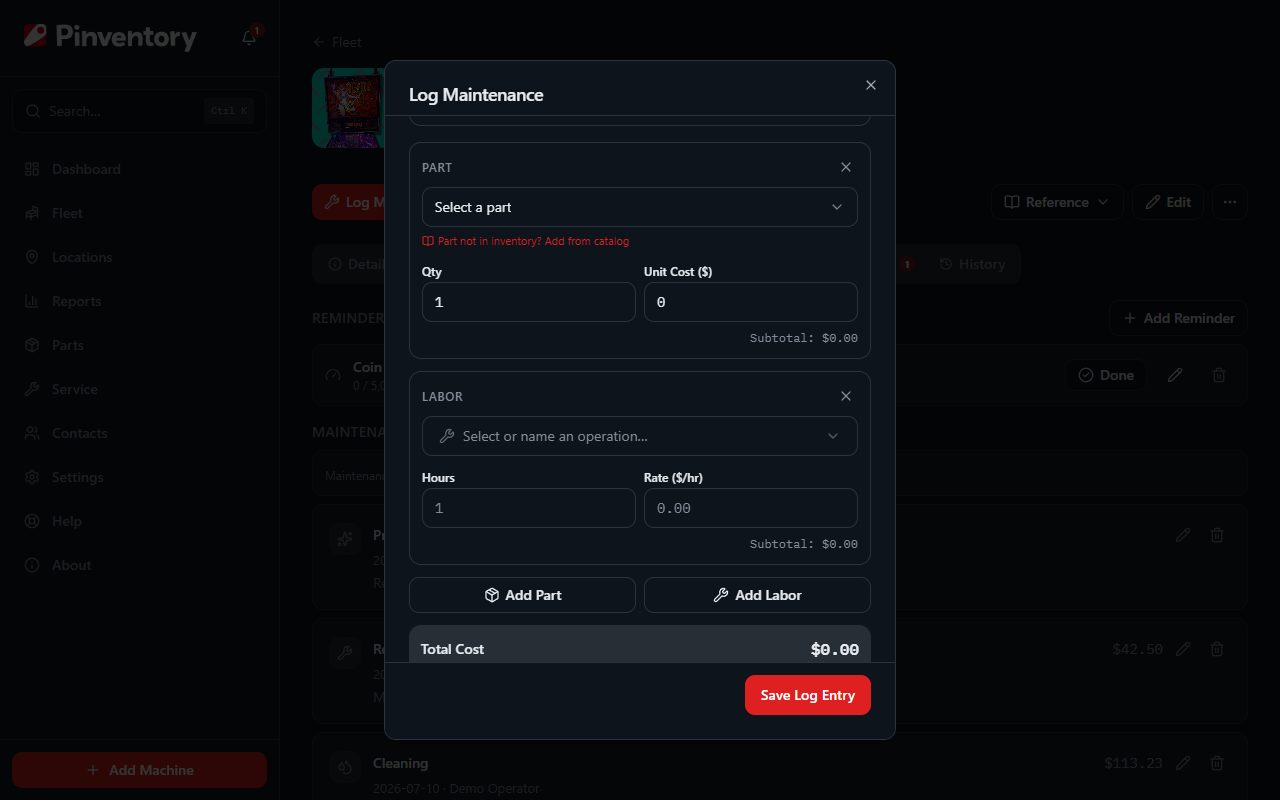The height and width of the screenshot is (800, 1280).
Task: Edit the Cleaning $113.23 entry
Action: [x=1183, y=763]
